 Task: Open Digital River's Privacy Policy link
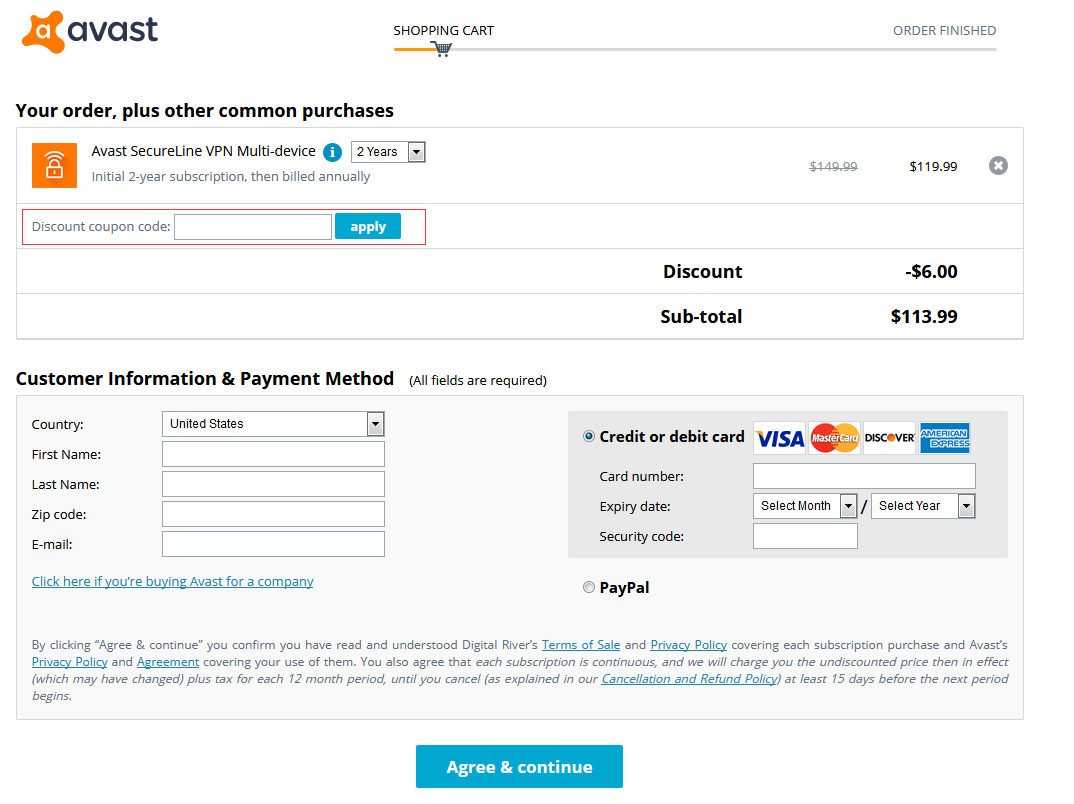pyautogui.click(x=688, y=644)
